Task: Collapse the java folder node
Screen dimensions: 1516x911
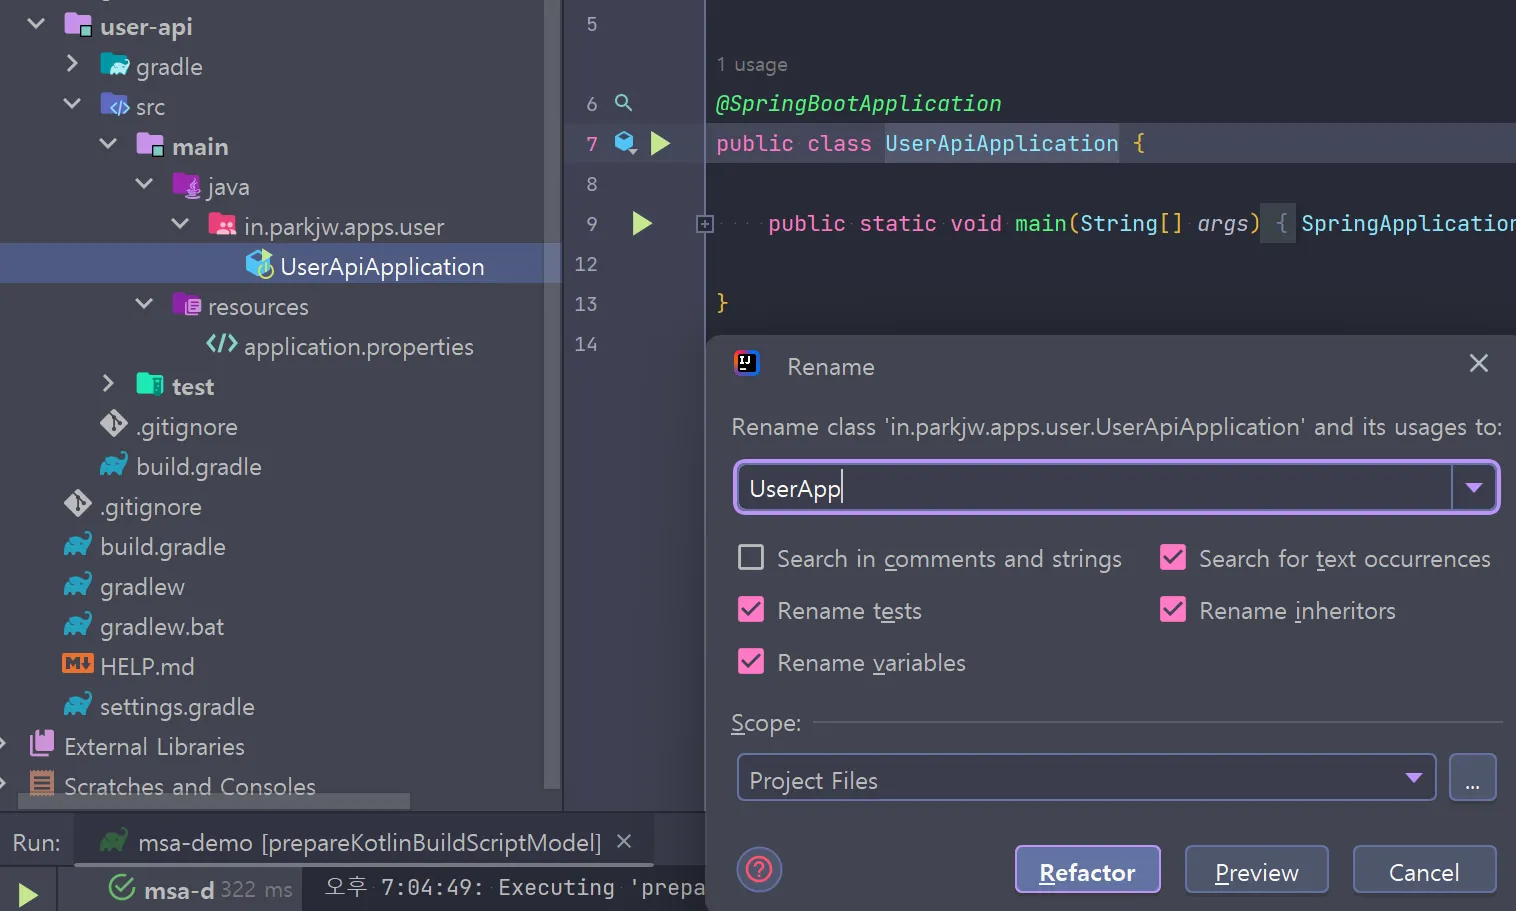Action: (x=144, y=183)
